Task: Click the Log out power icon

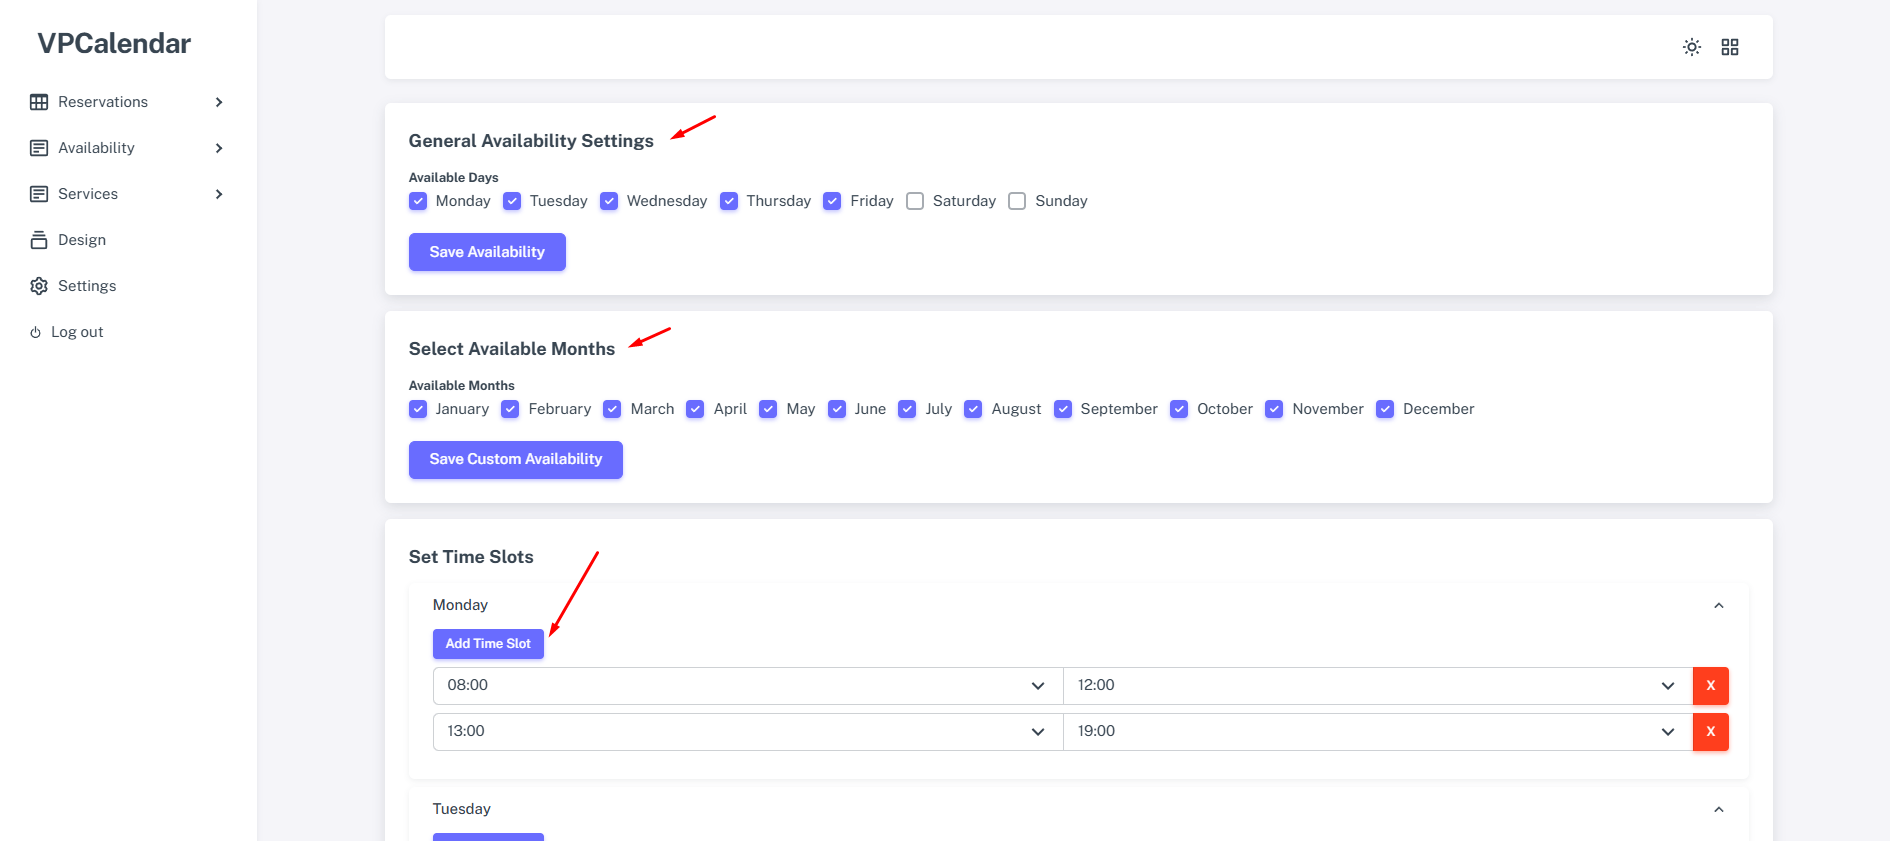Action: pos(35,332)
